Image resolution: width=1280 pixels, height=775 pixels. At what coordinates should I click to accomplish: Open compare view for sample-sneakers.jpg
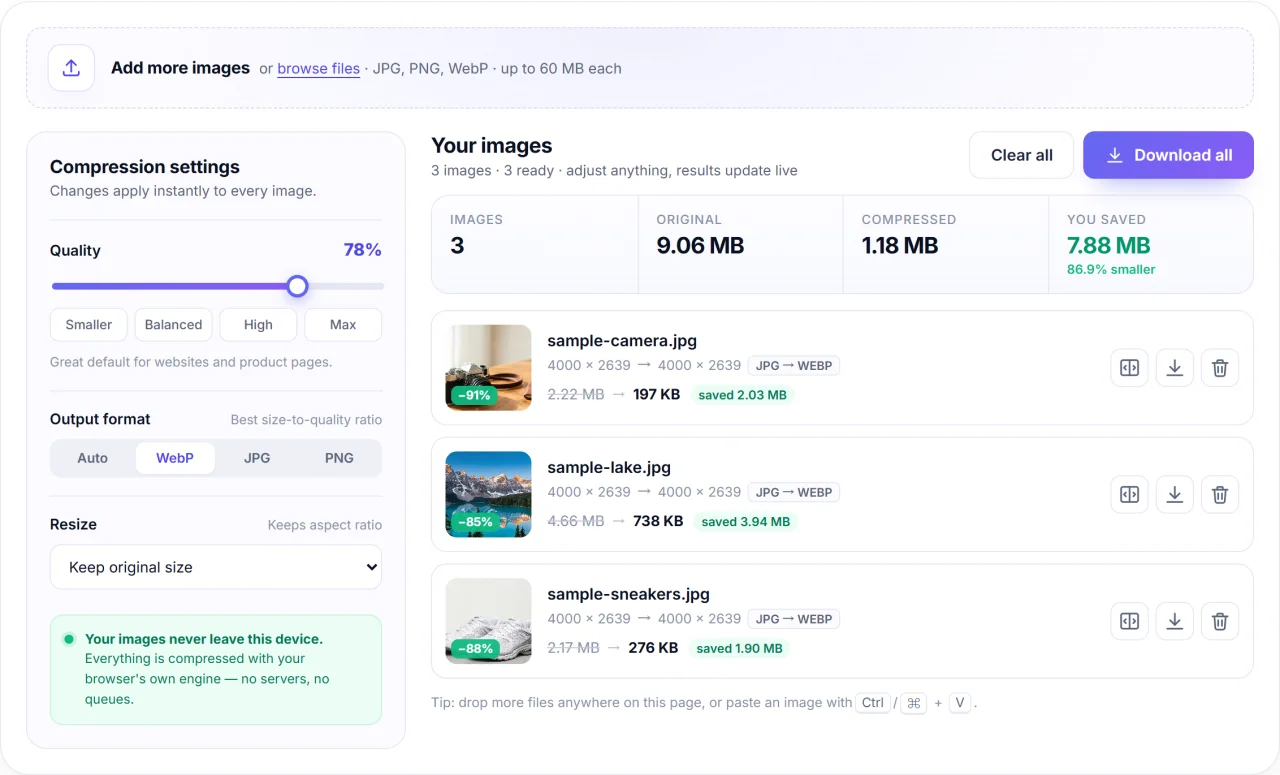[1130, 621]
